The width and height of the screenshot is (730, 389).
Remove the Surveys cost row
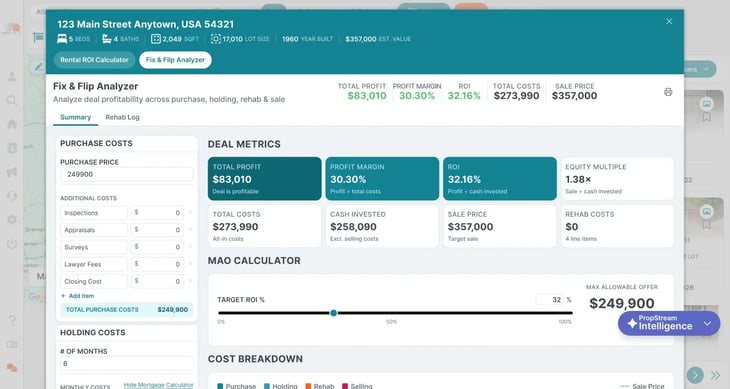[x=190, y=247]
